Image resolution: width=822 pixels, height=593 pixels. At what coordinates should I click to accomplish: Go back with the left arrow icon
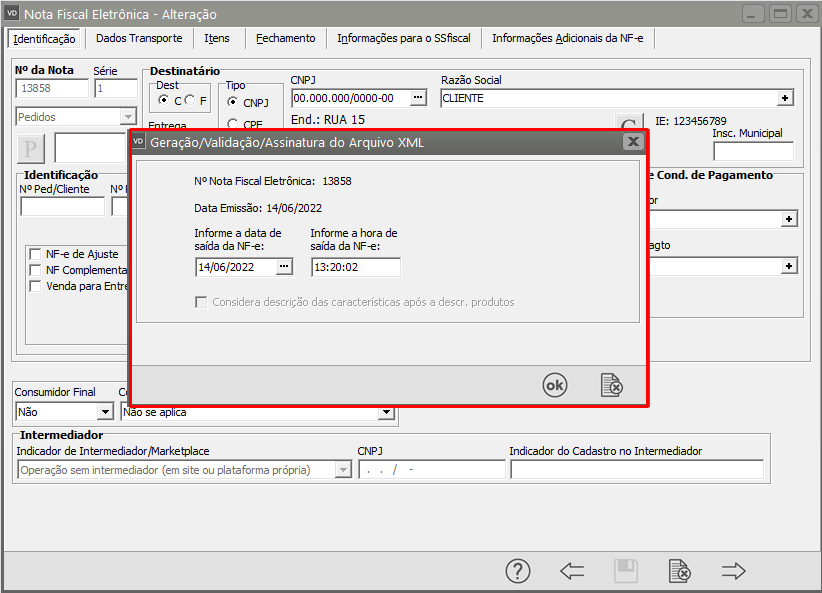click(x=572, y=571)
